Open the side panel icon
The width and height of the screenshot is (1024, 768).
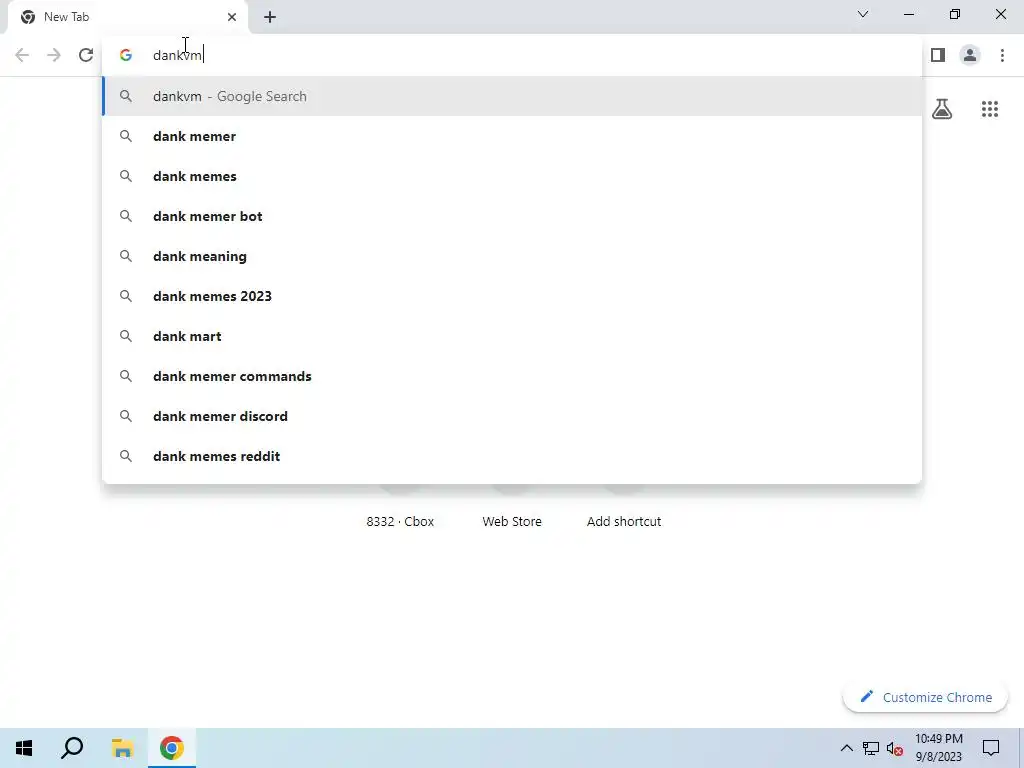[938, 55]
